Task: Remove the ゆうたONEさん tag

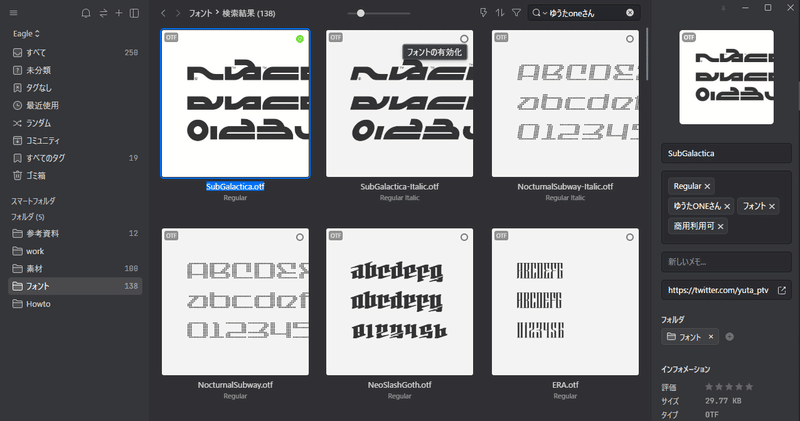Action: [x=727, y=206]
